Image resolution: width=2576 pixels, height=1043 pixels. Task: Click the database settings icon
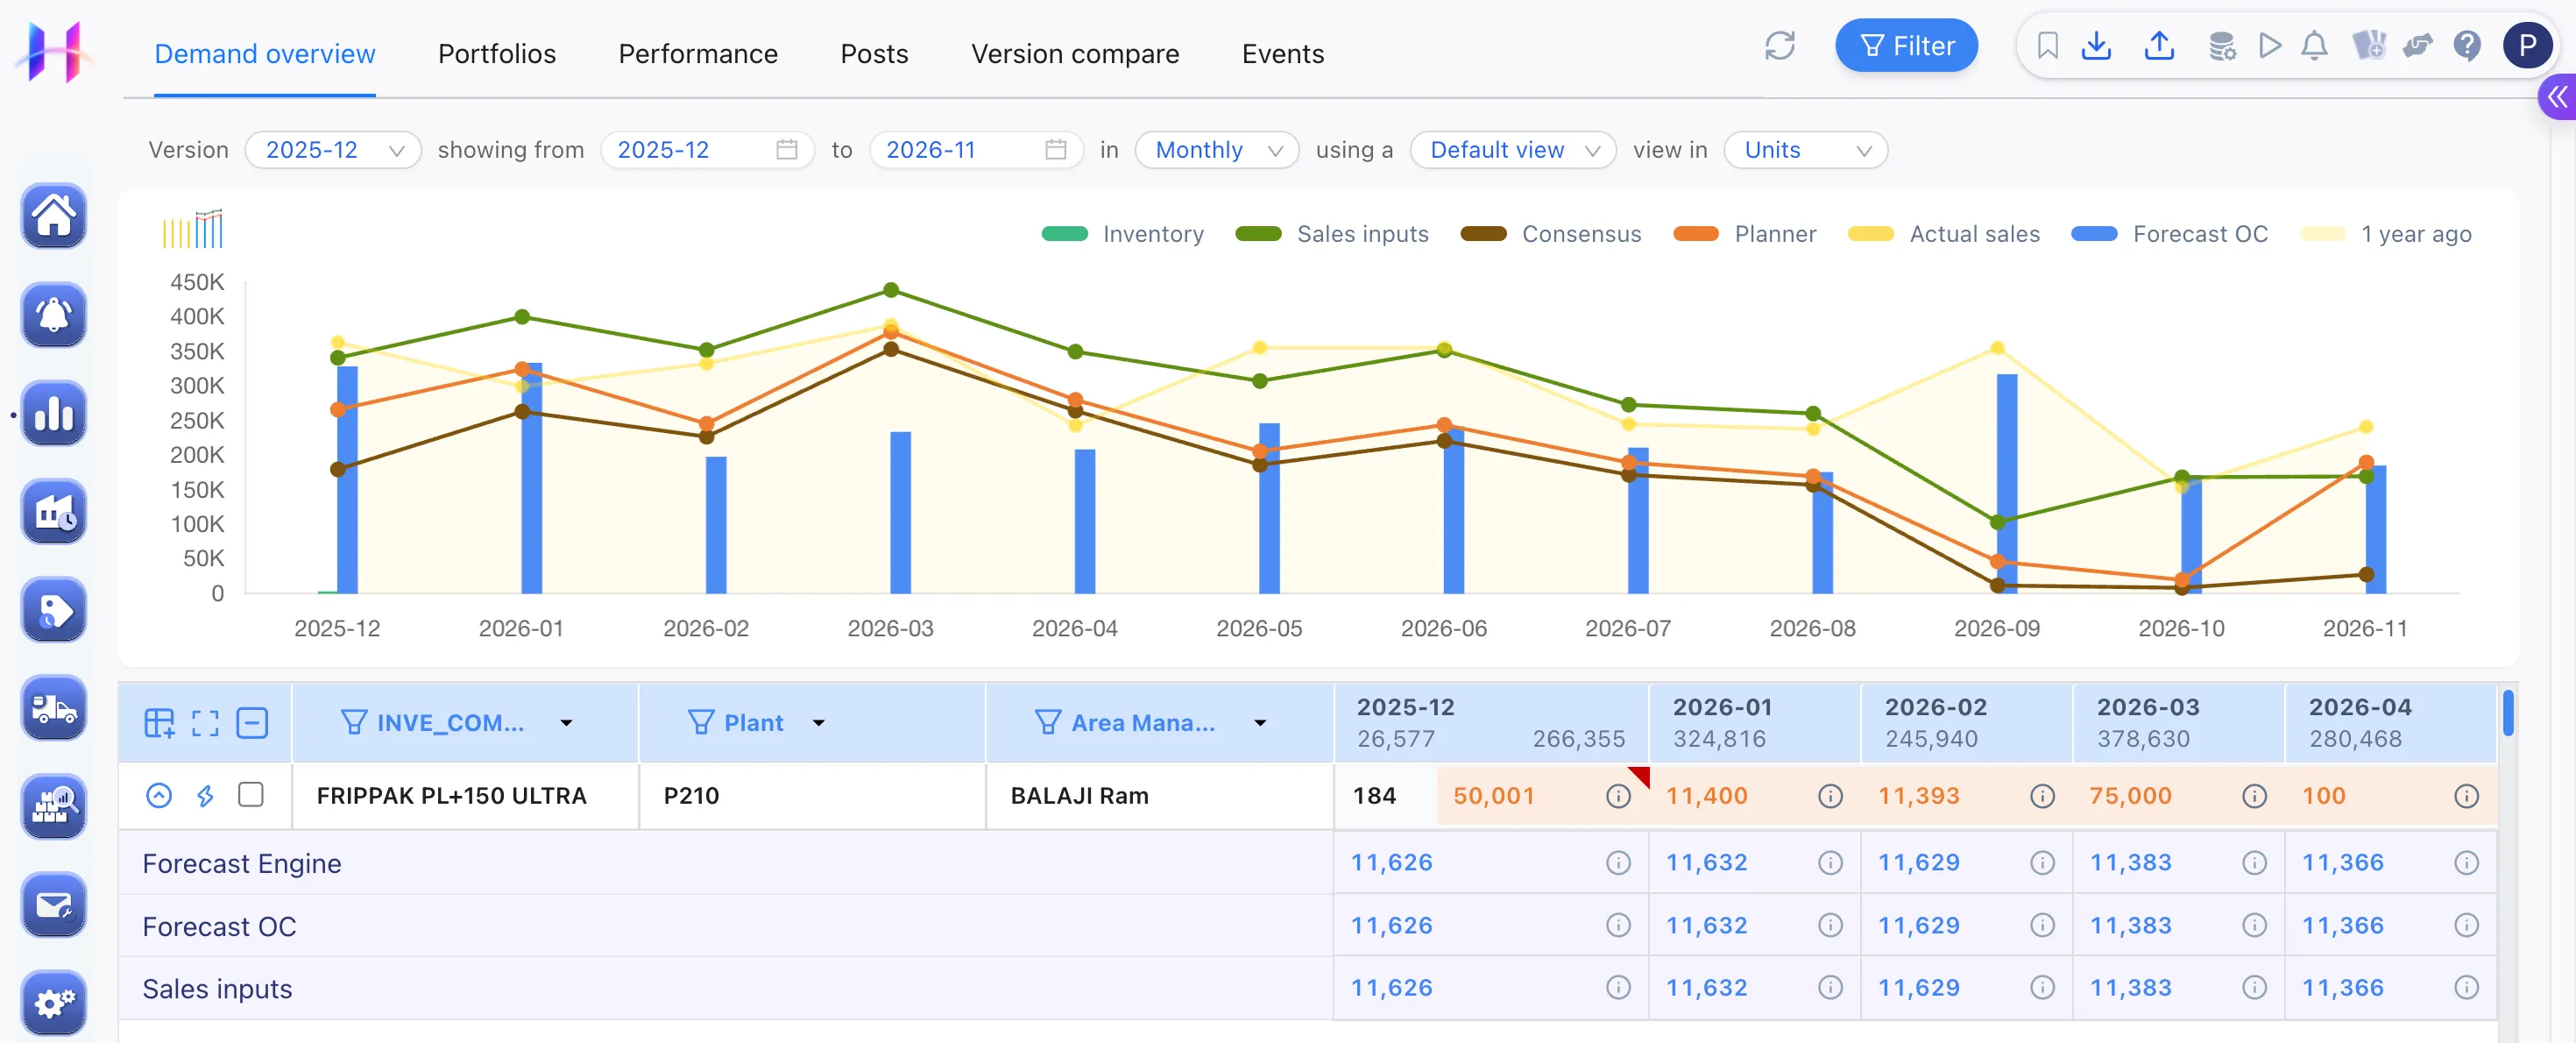pyautogui.click(x=2221, y=46)
